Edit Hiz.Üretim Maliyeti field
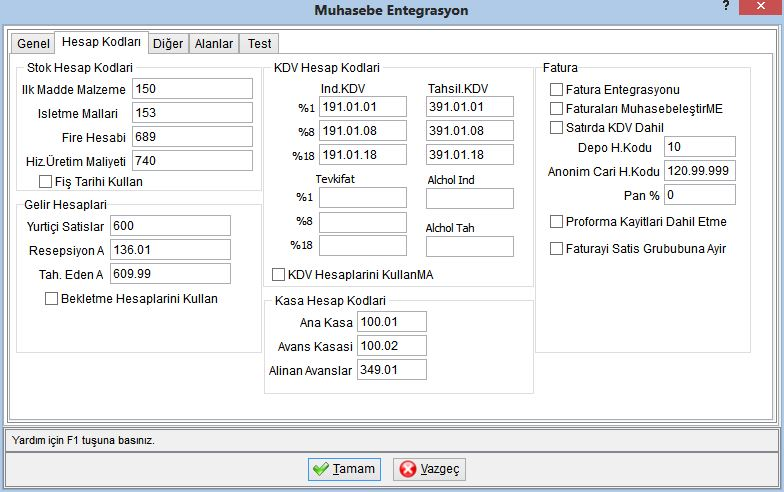Screen dimensions: 784x492 pyautogui.click(x=192, y=160)
